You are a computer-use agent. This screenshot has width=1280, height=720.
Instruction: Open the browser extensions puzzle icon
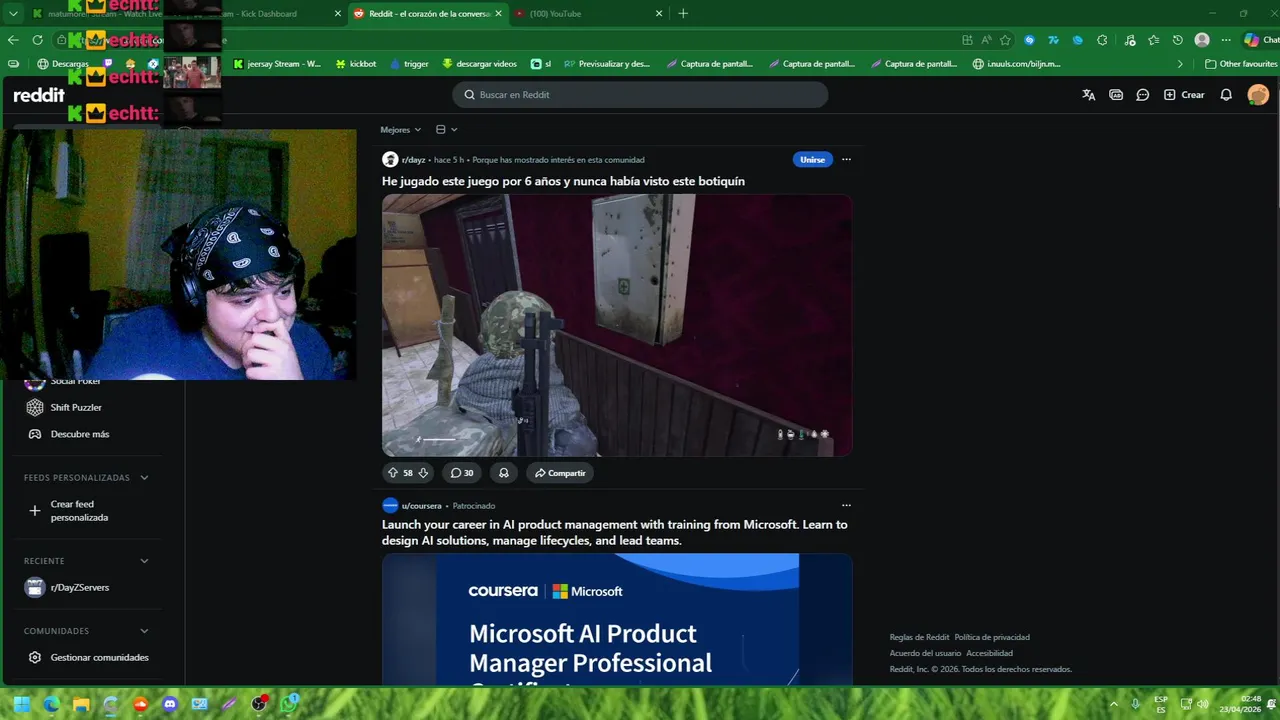(1102, 40)
